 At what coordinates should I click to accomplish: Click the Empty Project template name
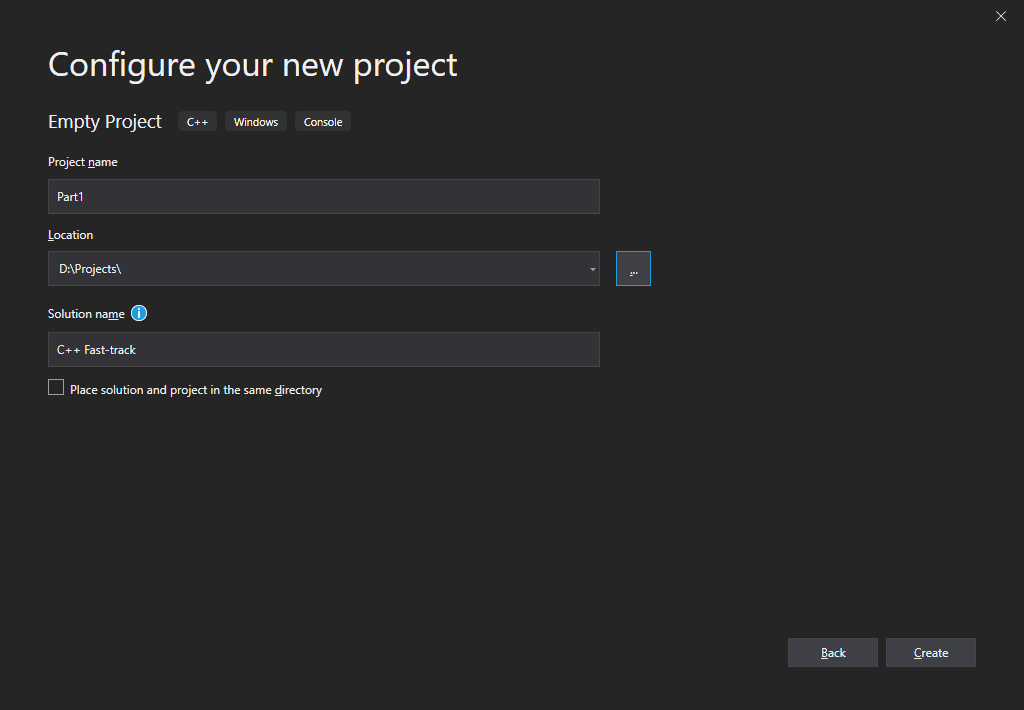click(104, 121)
